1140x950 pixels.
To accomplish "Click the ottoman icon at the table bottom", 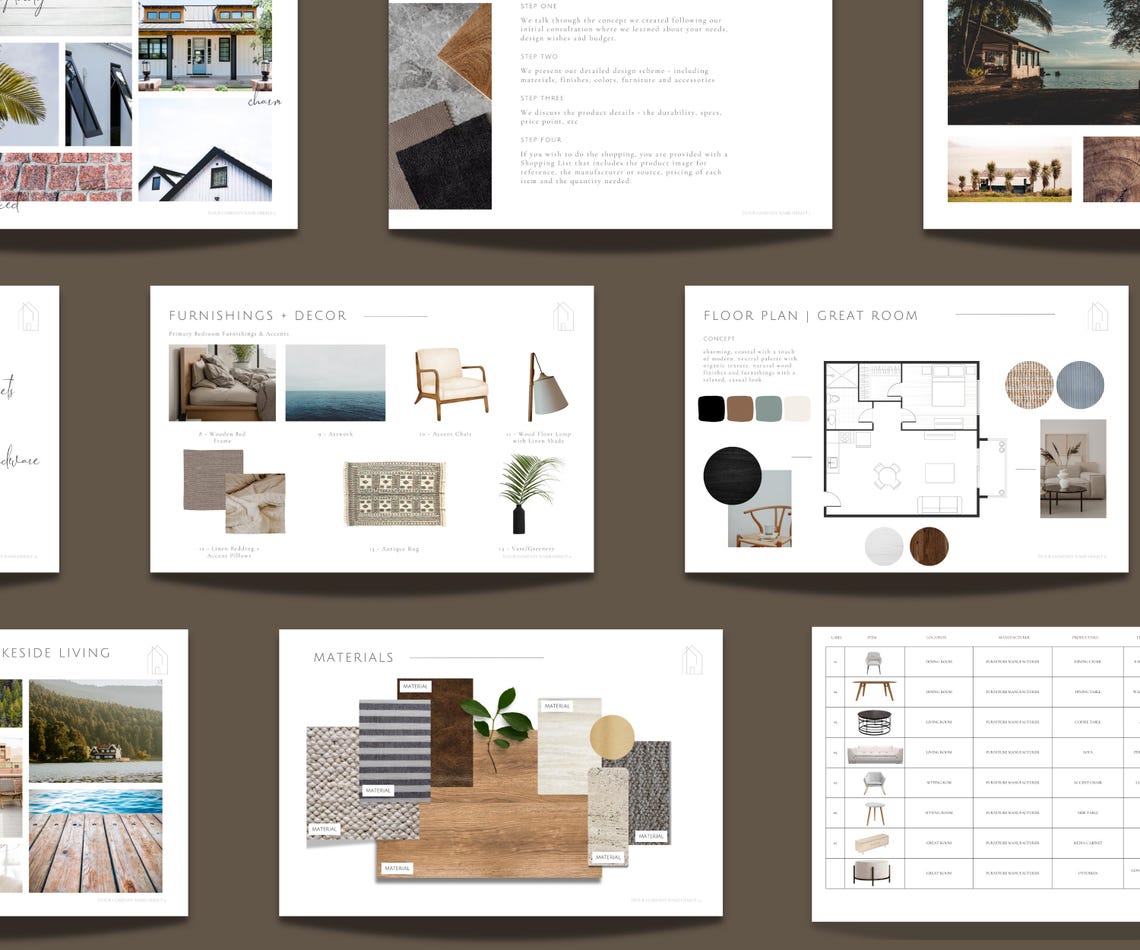I will 873,873.
